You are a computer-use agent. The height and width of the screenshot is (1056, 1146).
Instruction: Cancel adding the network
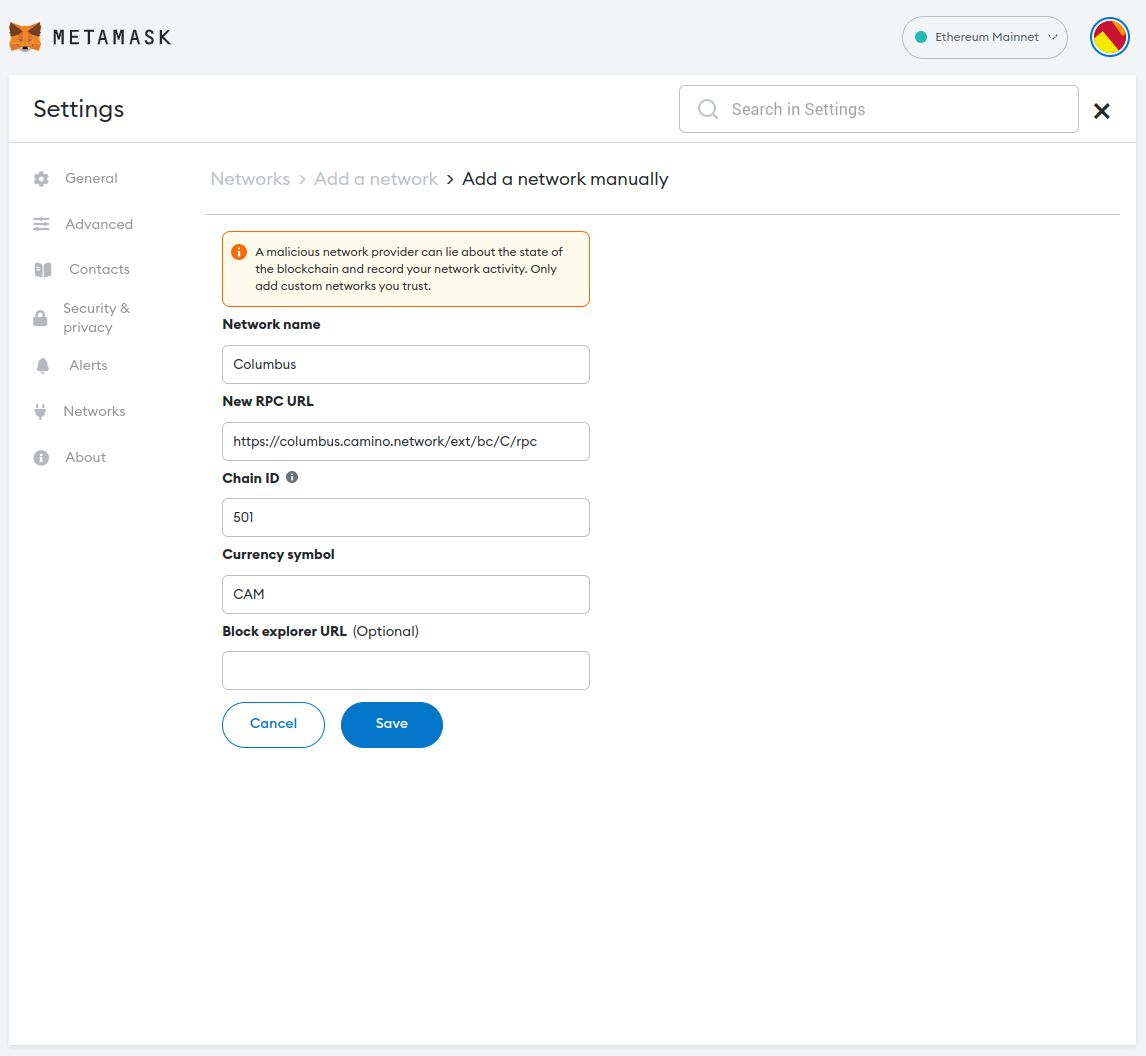(x=273, y=724)
